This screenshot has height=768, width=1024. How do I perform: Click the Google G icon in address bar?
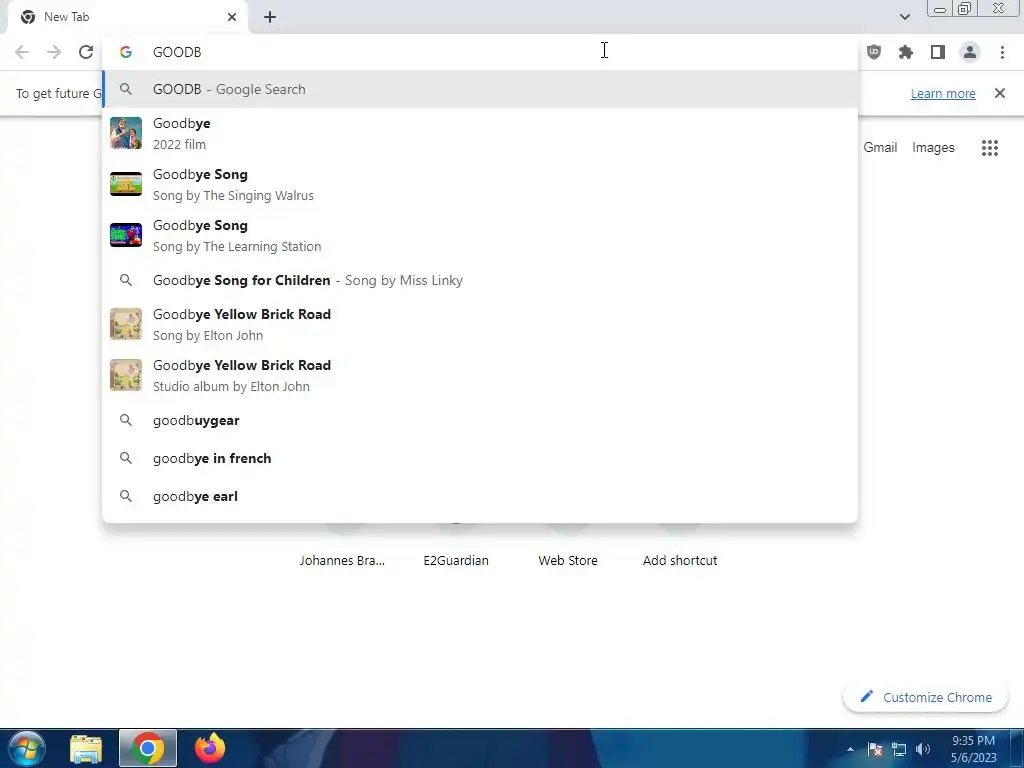(126, 52)
